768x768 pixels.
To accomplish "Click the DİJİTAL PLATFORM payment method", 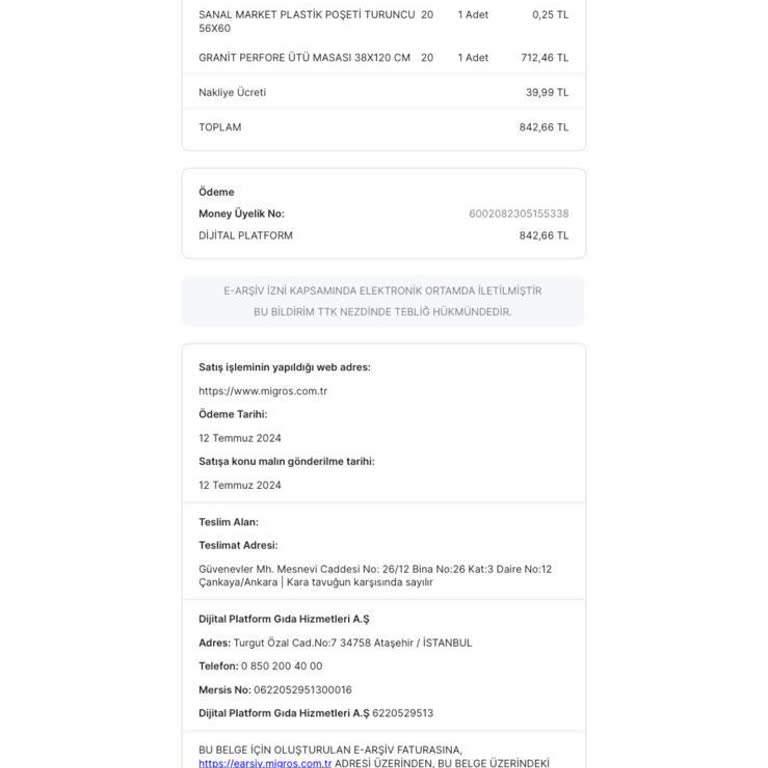I will click(246, 236).
